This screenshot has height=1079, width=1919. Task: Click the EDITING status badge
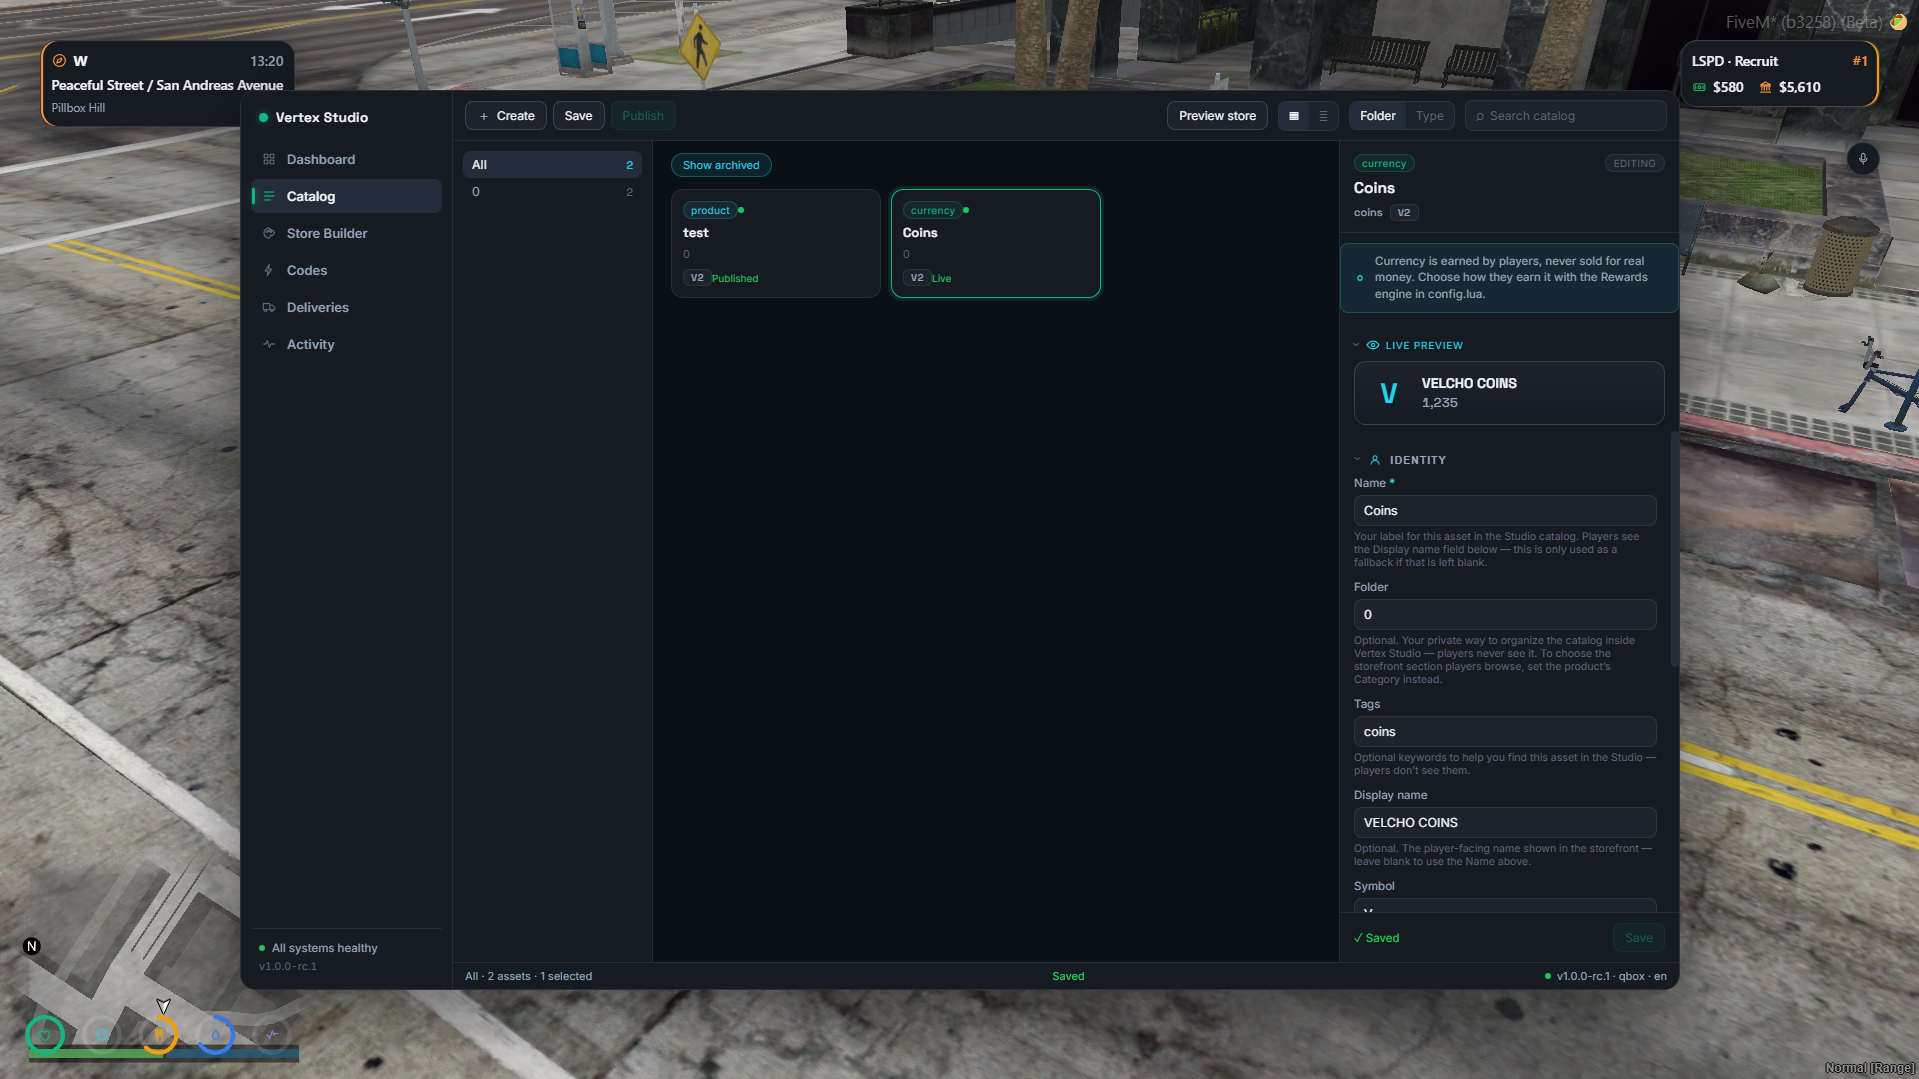1634,164
